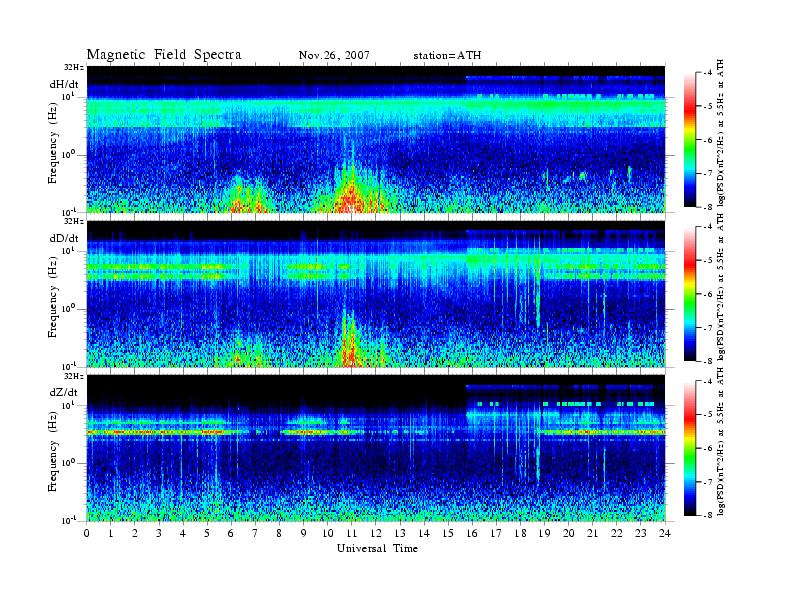Click hour tick "1" on the time axis
Screen dimensions: 792x612
click(111, 534)
